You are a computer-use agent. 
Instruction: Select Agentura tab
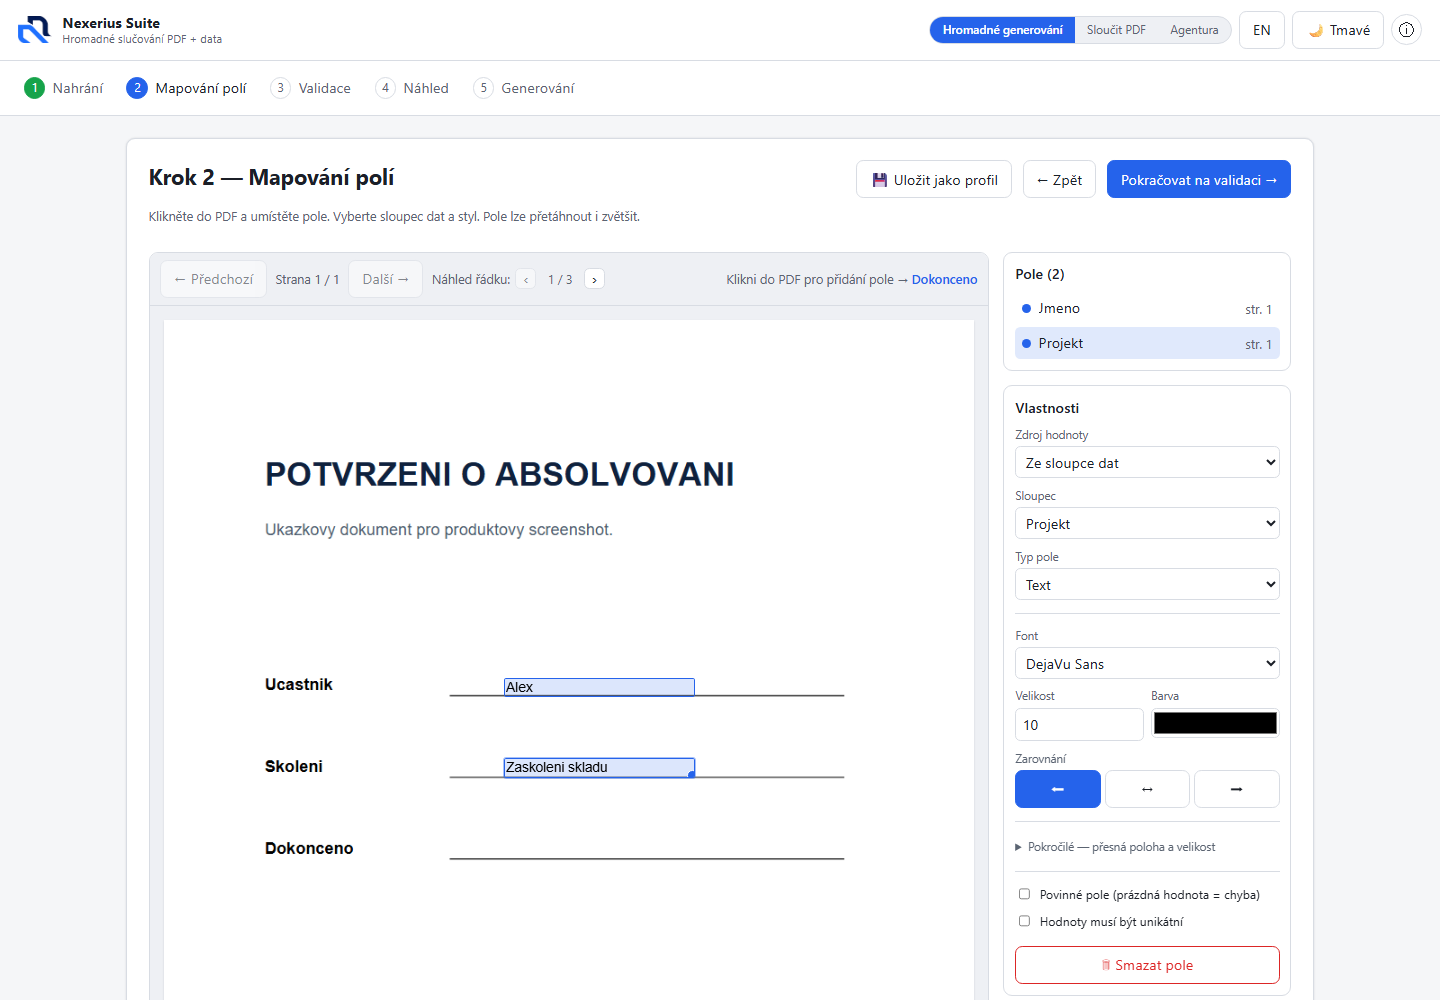(x=1194, y=30)
